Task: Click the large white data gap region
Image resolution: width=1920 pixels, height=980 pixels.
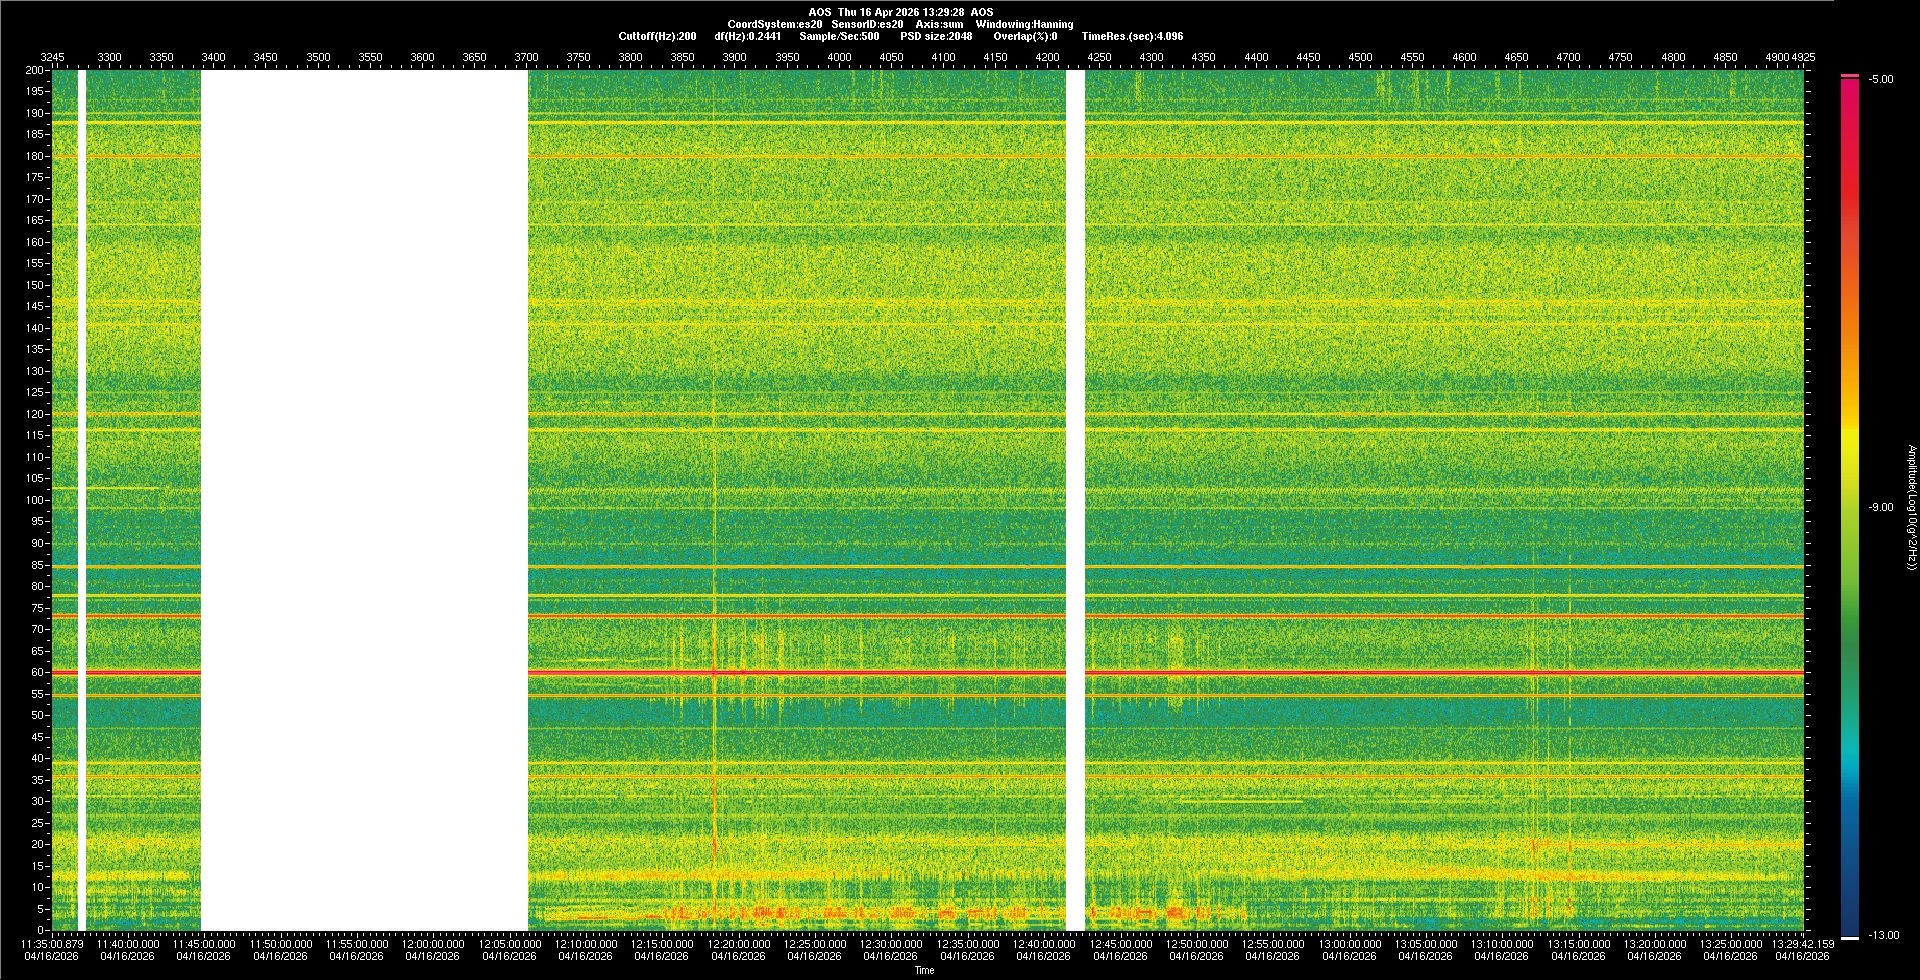Action: point(364,500)
